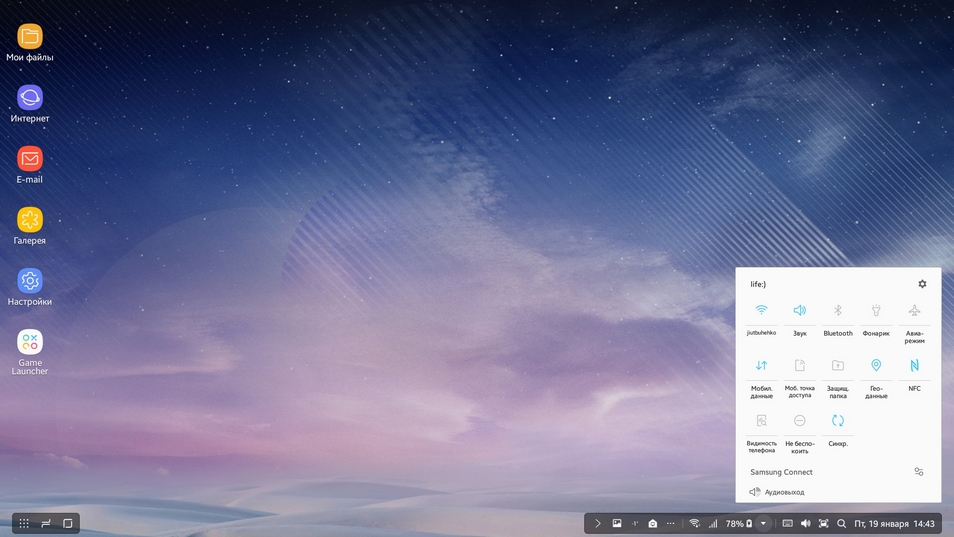The height and width of the screenshot is (537, 954).
Task: Click the recent apps taskbar button
Action: tap(46, 523)
